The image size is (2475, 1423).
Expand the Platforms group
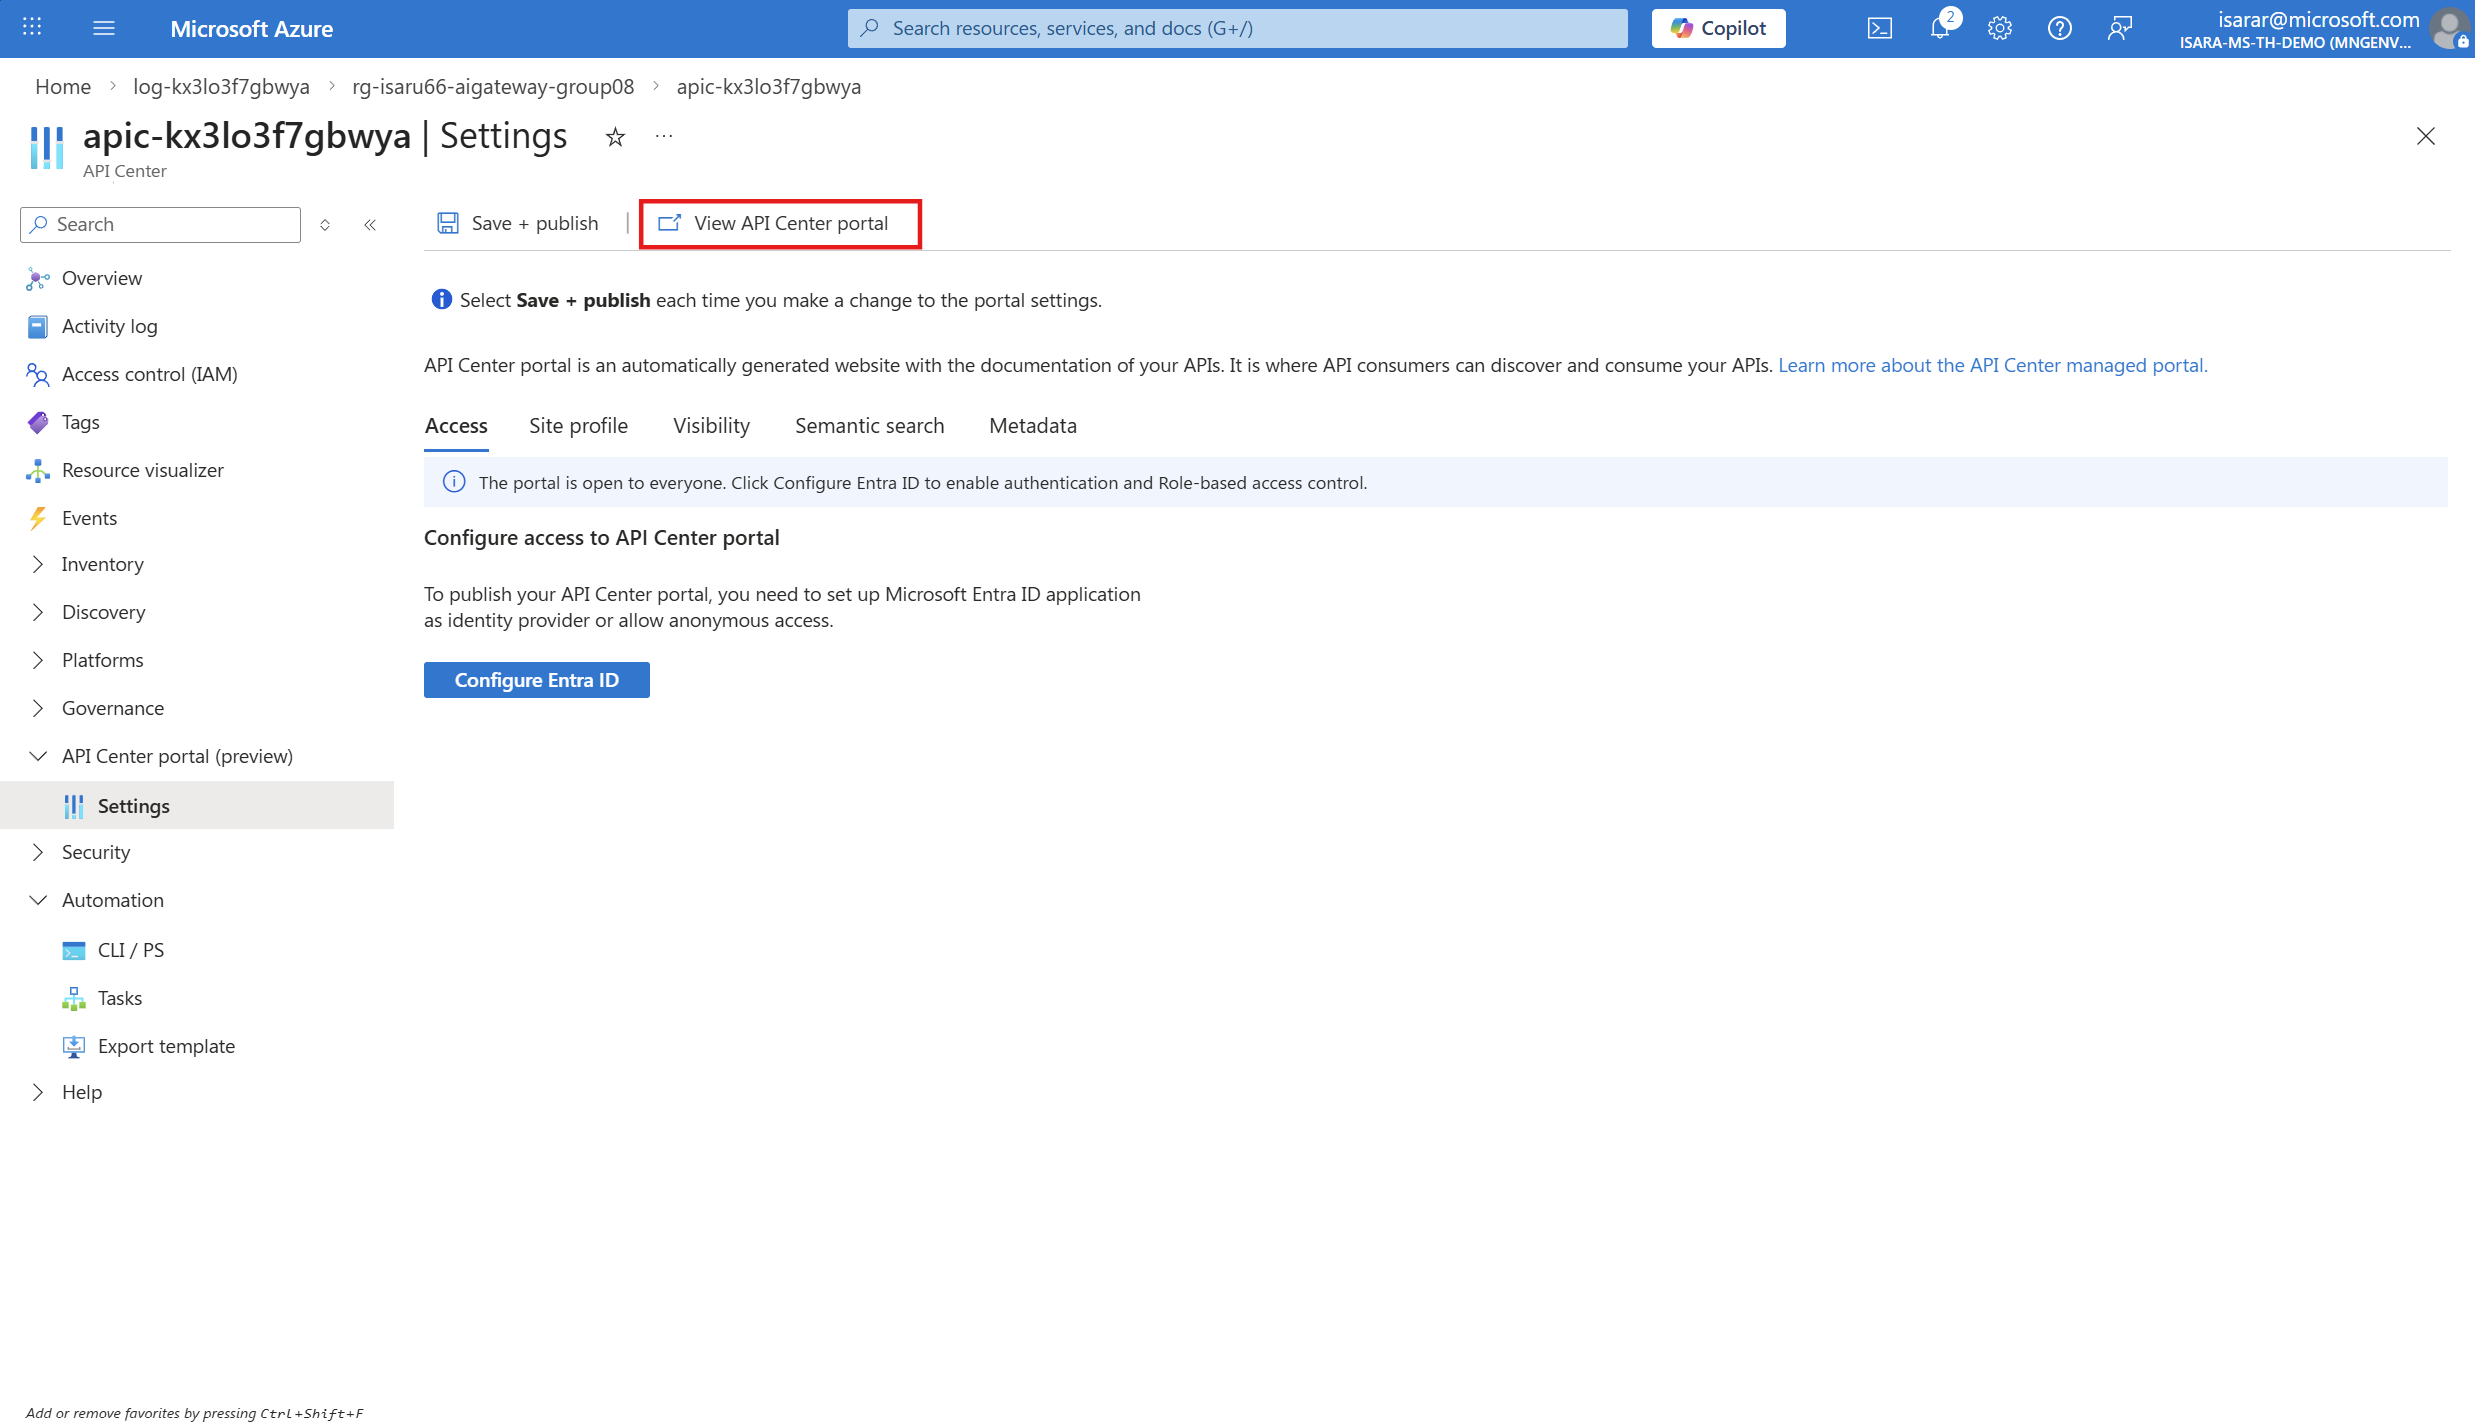coord(38,661)
